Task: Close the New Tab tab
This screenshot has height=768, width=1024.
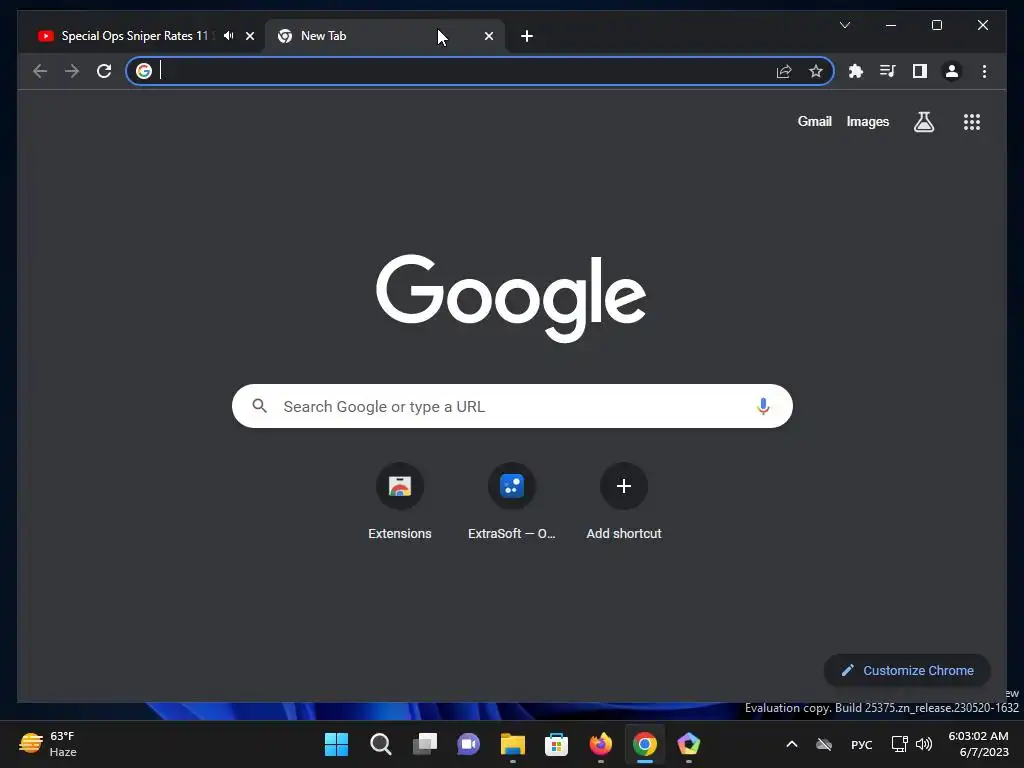Action: click(x=488, y=36)
